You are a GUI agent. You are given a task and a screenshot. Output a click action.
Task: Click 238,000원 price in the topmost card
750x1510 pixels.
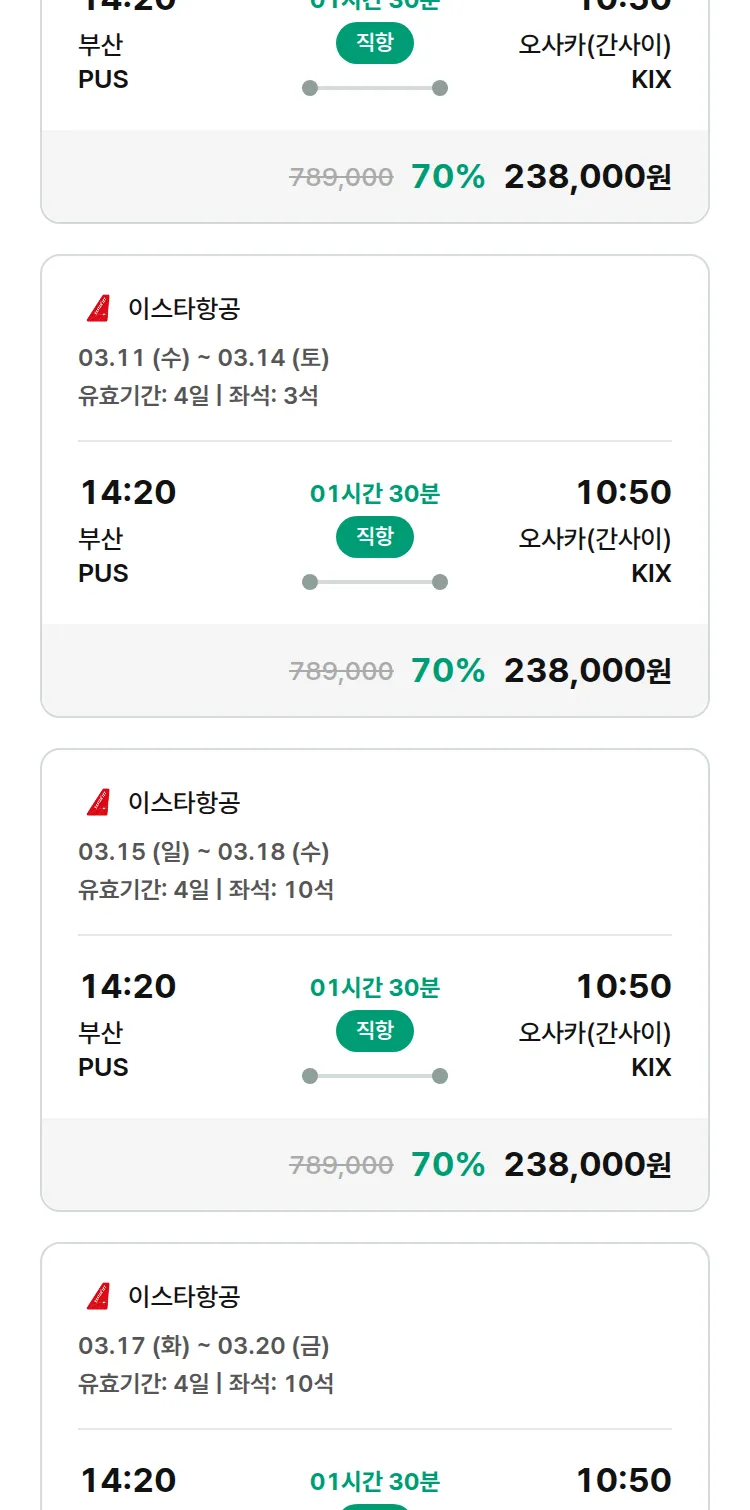pyautogui.click(x=587, y=176)
